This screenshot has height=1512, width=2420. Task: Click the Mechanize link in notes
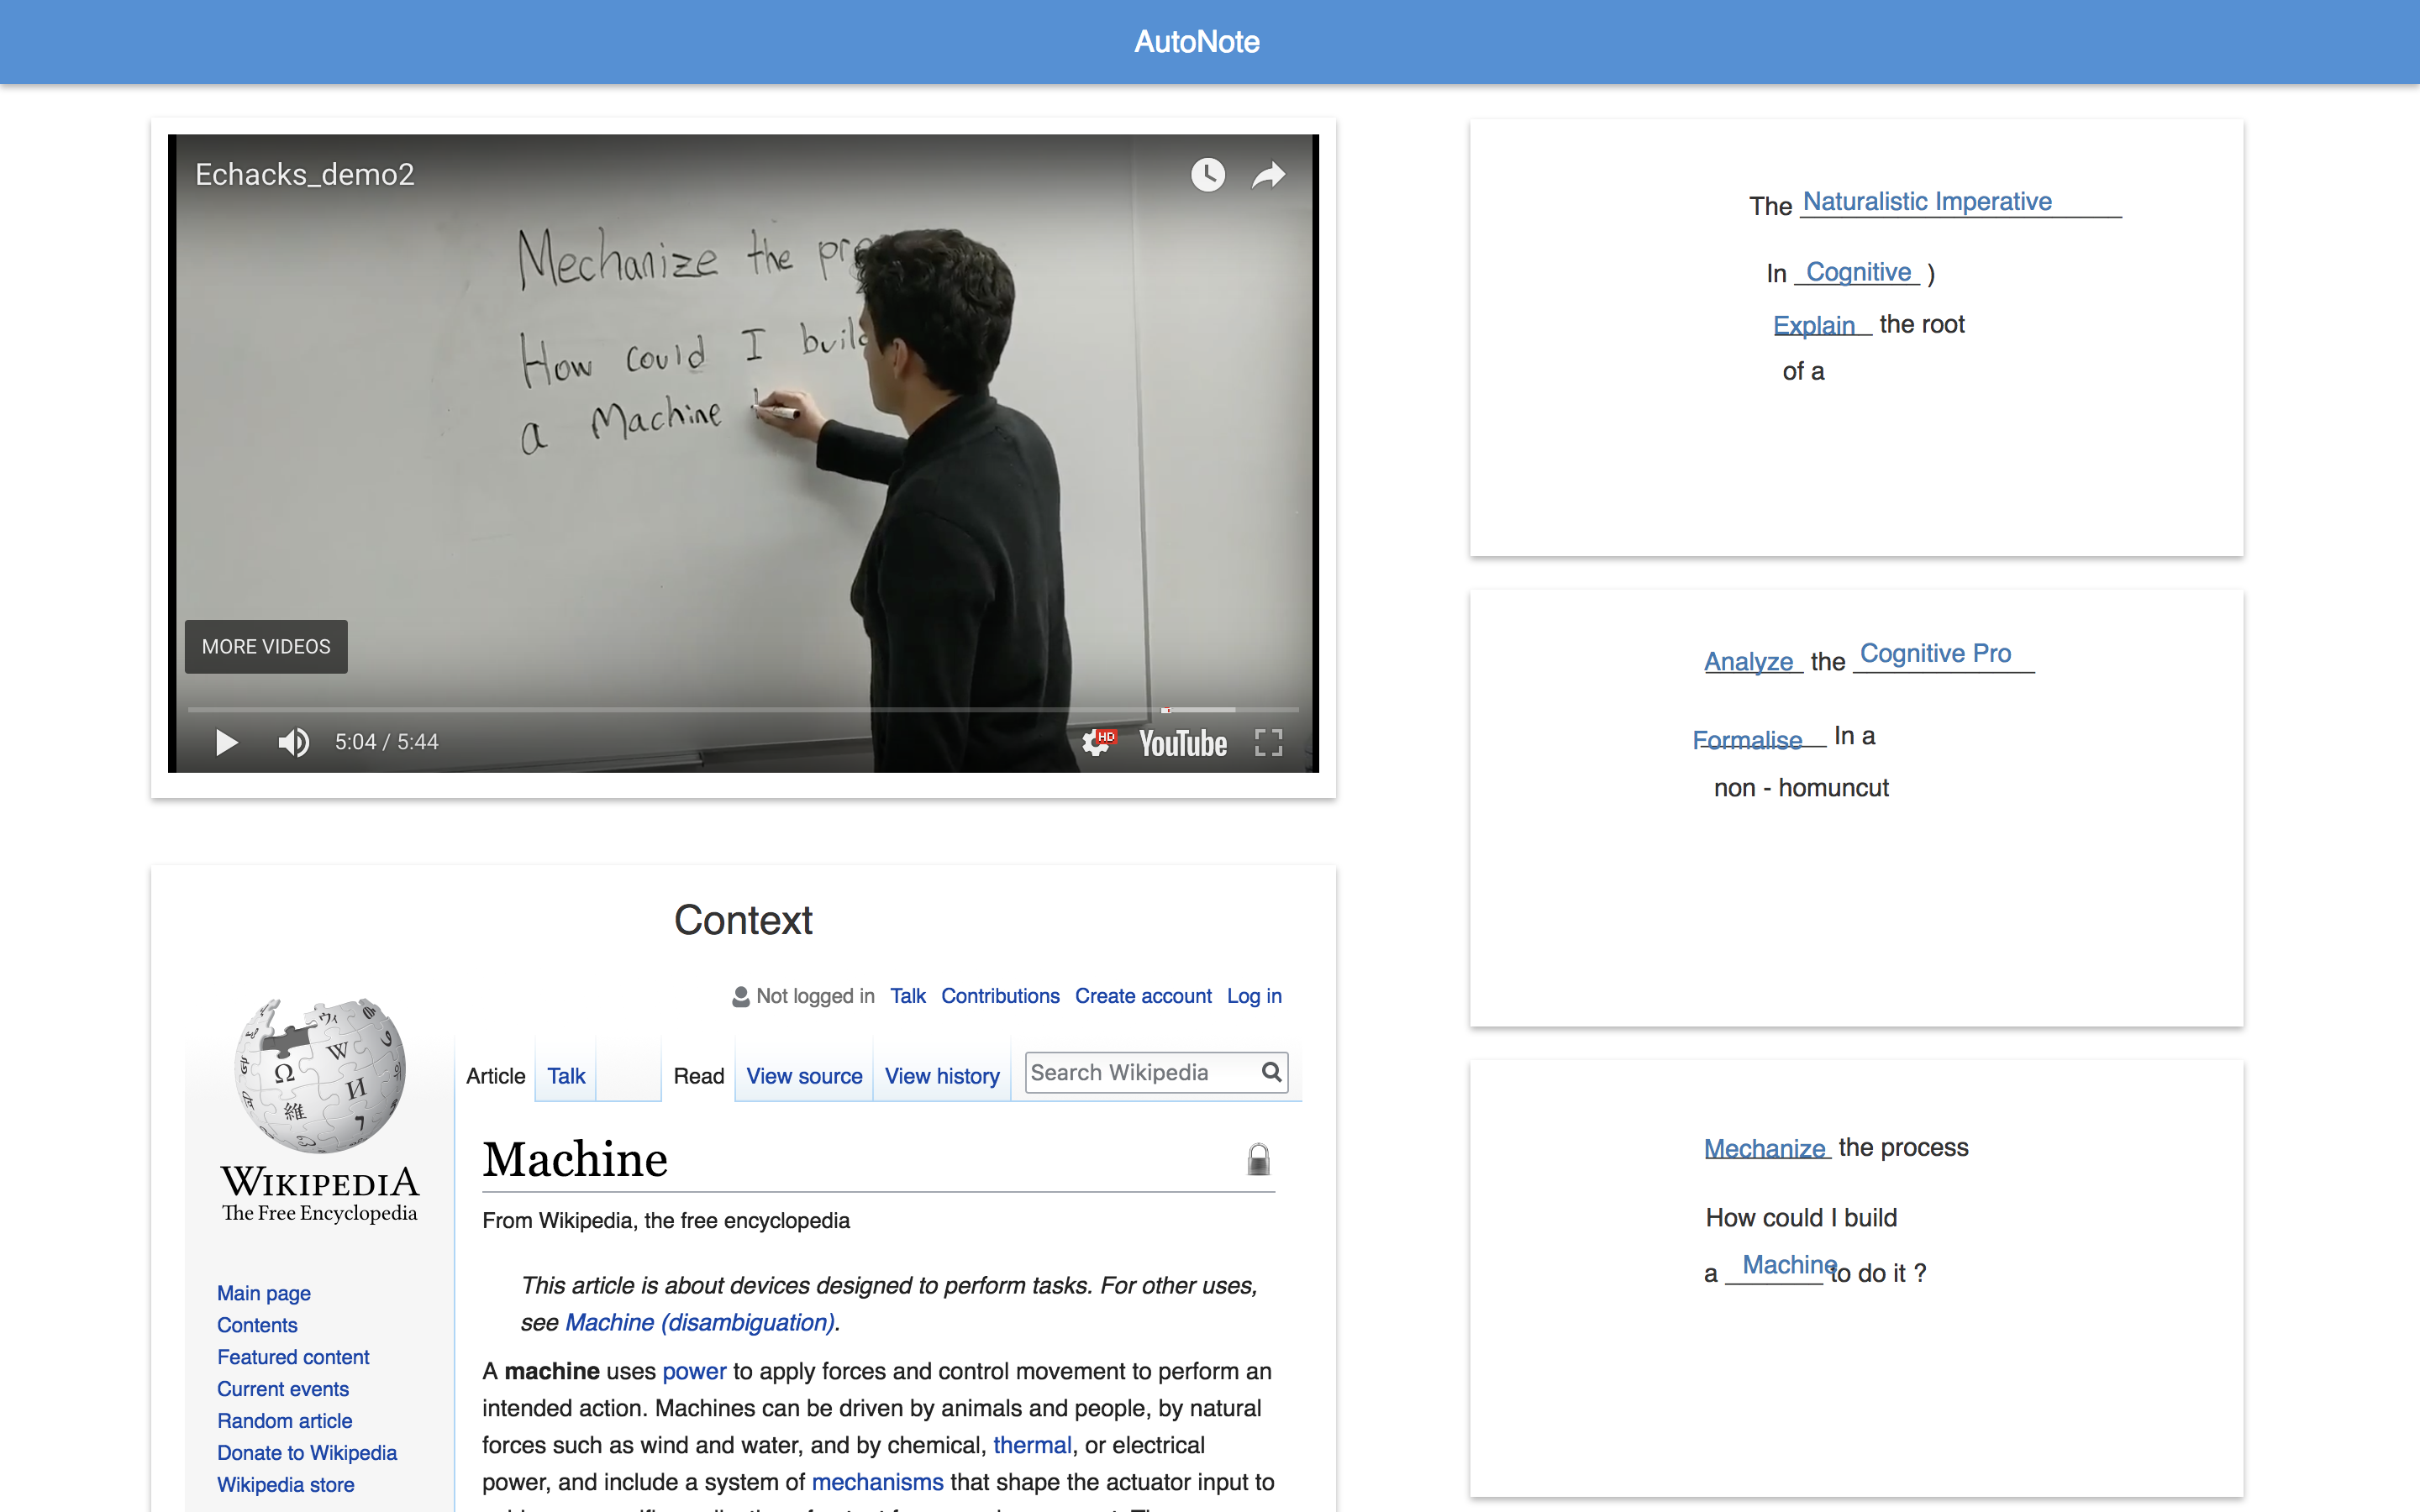coord(1764,1147)
